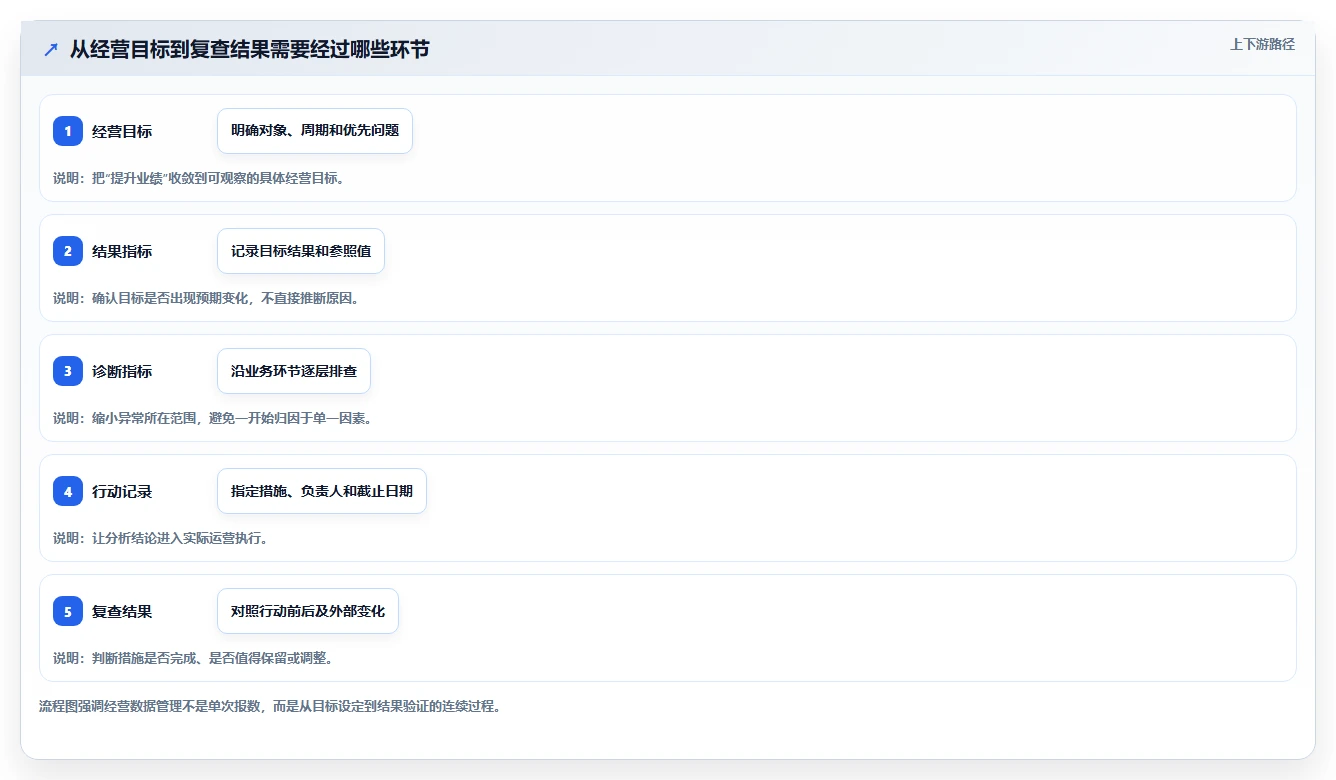Screen dimensions: 1336x780
Task: Click the arrow icon beside the flowchart title
Action: pyautogui.click(x=51, y=49)
